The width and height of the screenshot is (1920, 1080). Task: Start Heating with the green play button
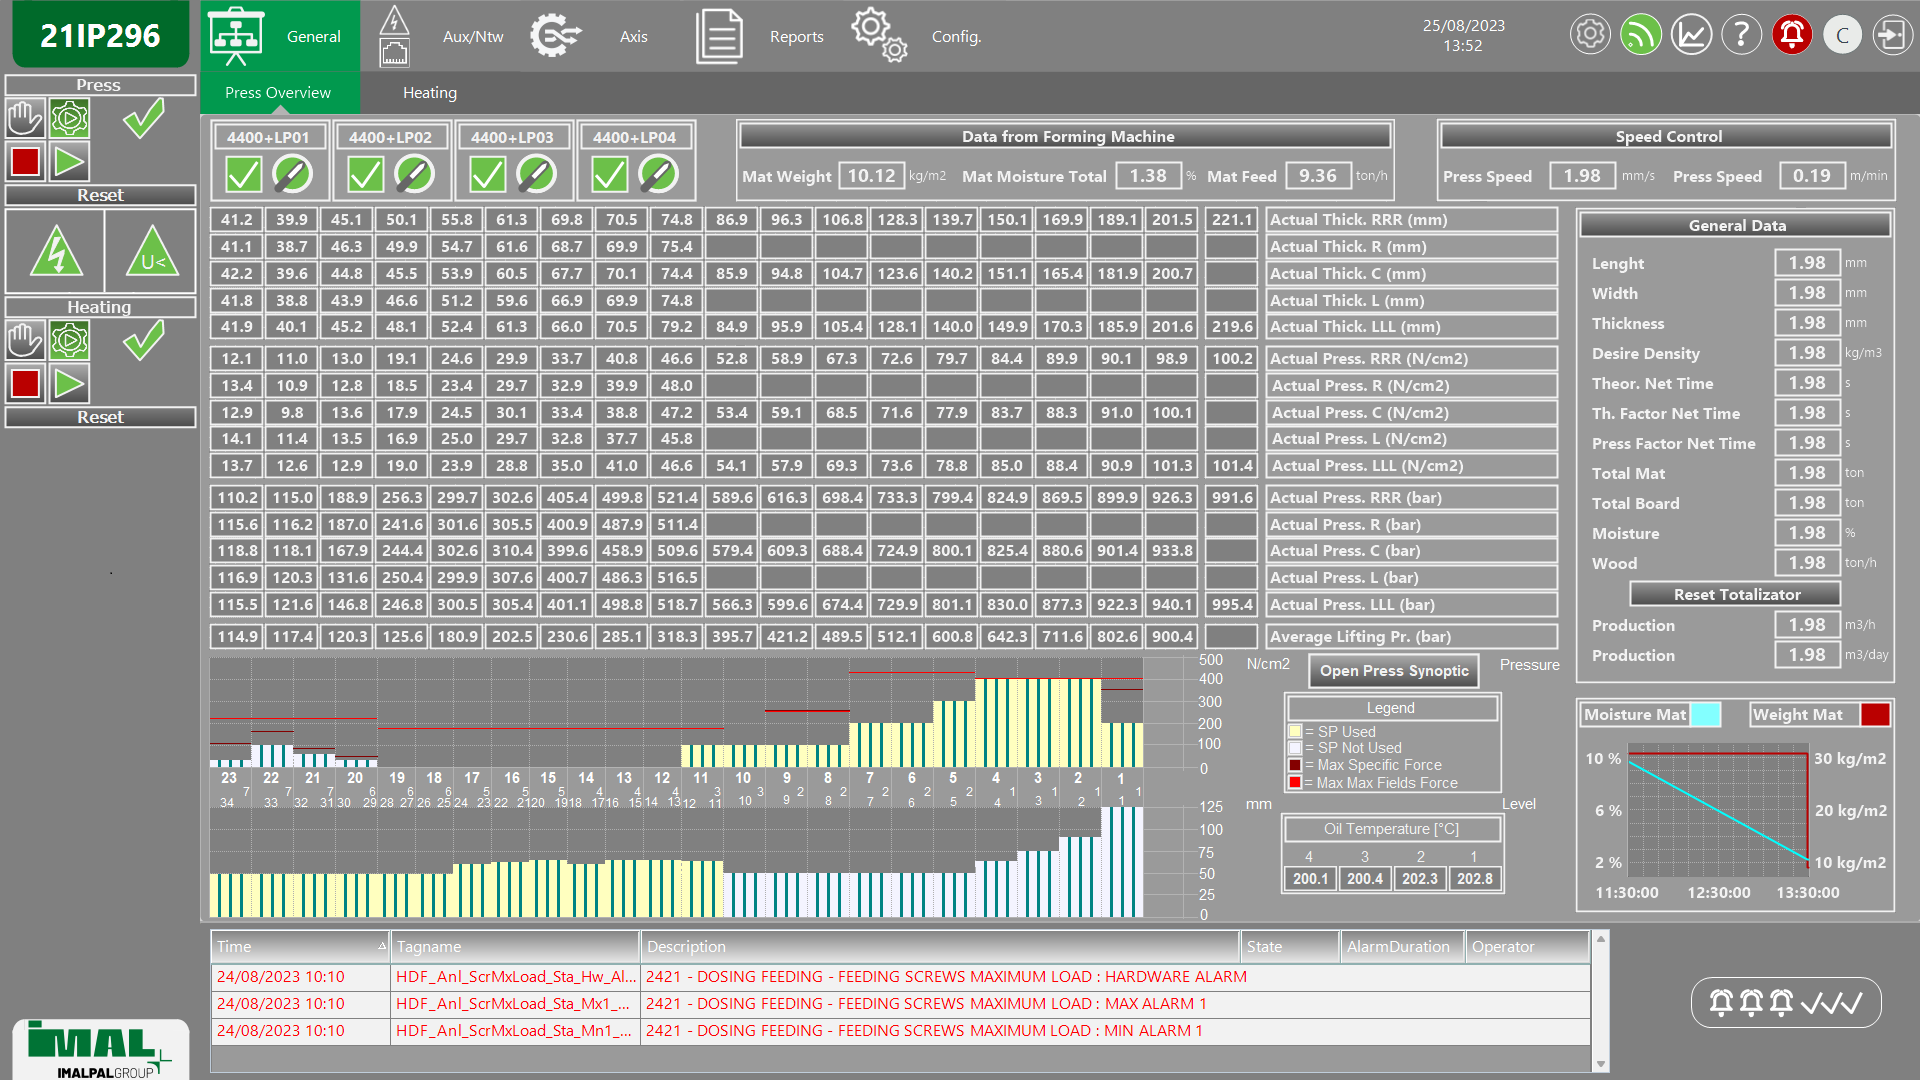click(69, 384)
